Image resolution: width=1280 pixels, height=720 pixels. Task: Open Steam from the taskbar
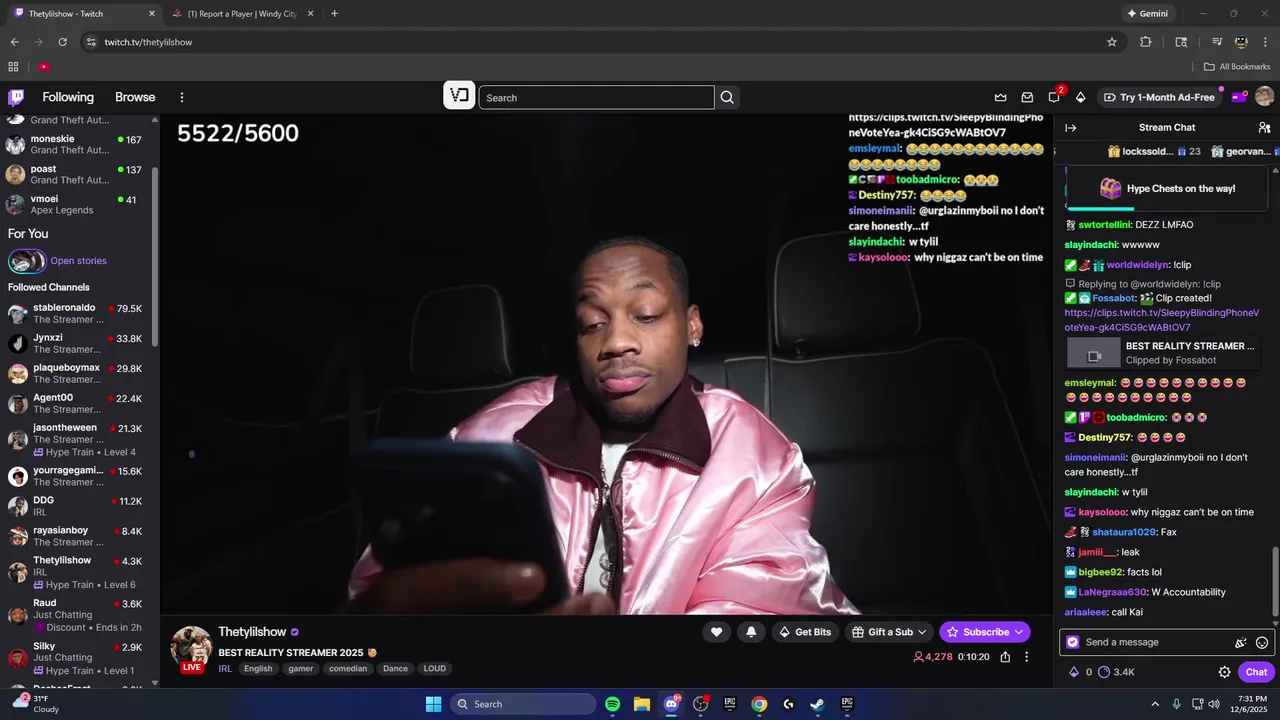pyautogui.click(x=817, y=704)
